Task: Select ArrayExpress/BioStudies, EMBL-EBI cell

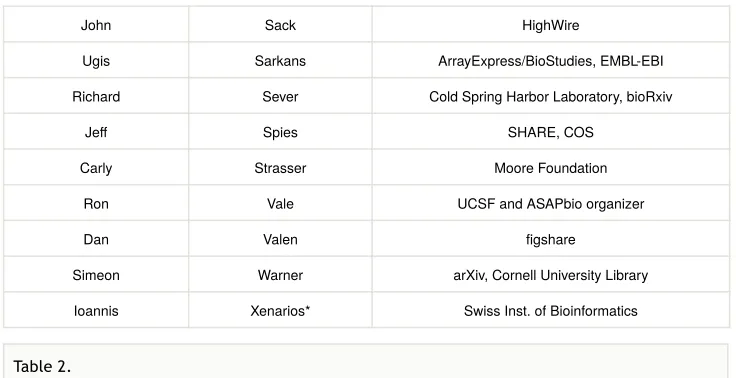Action: pyautogui.click(x=551, y=61)
